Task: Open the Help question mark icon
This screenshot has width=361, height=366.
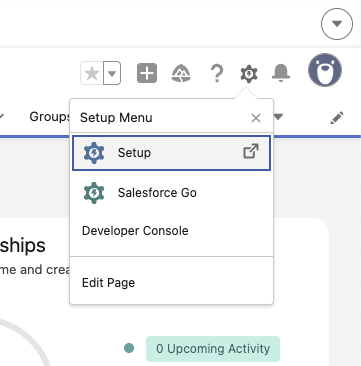Action: click(x=217, y=73)
